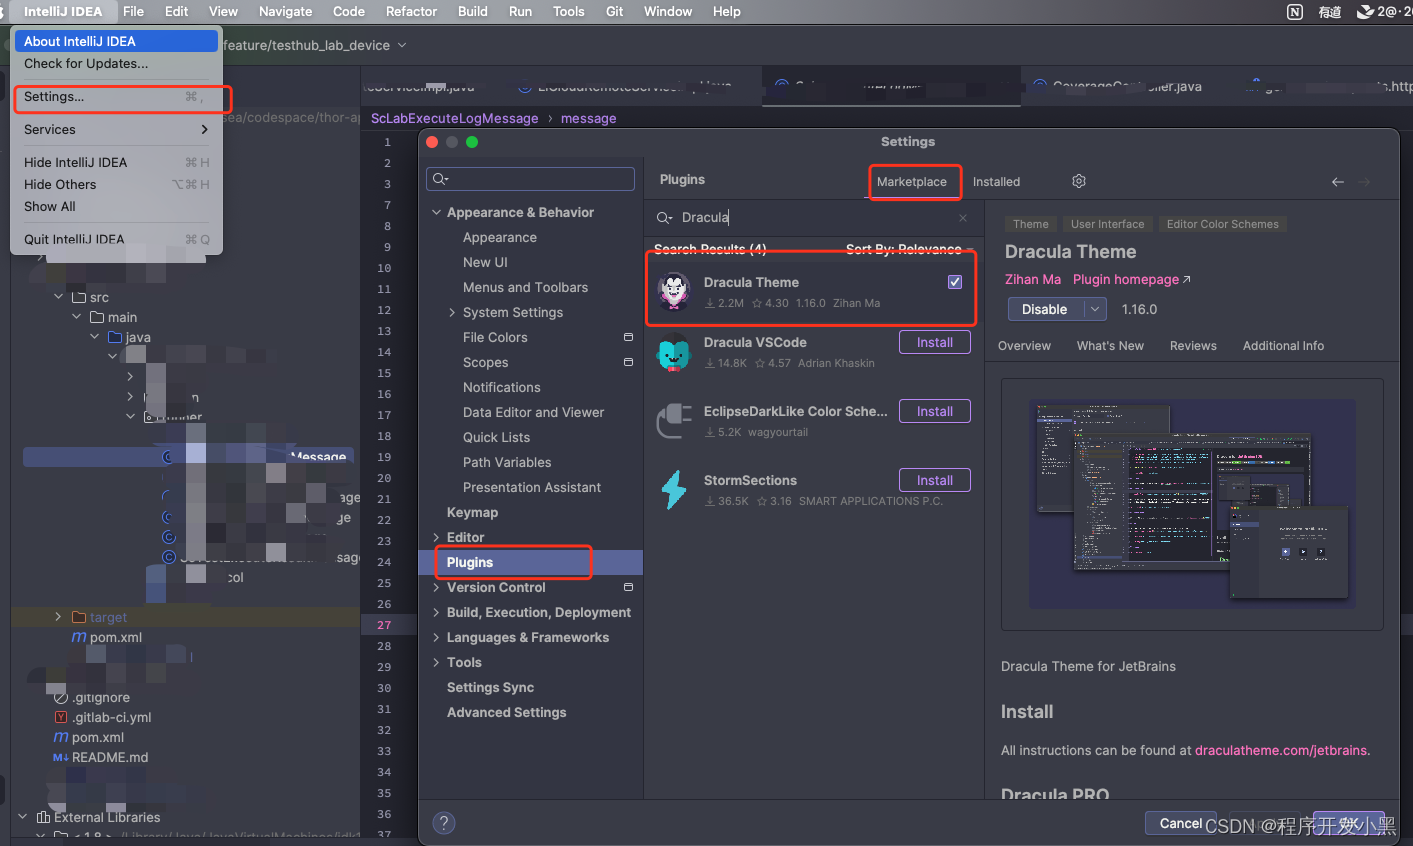The height and width of the screenshot is (846, 1413).
Task: Click the forward navigation arrow in Settings
Action: pos(1364,182)
